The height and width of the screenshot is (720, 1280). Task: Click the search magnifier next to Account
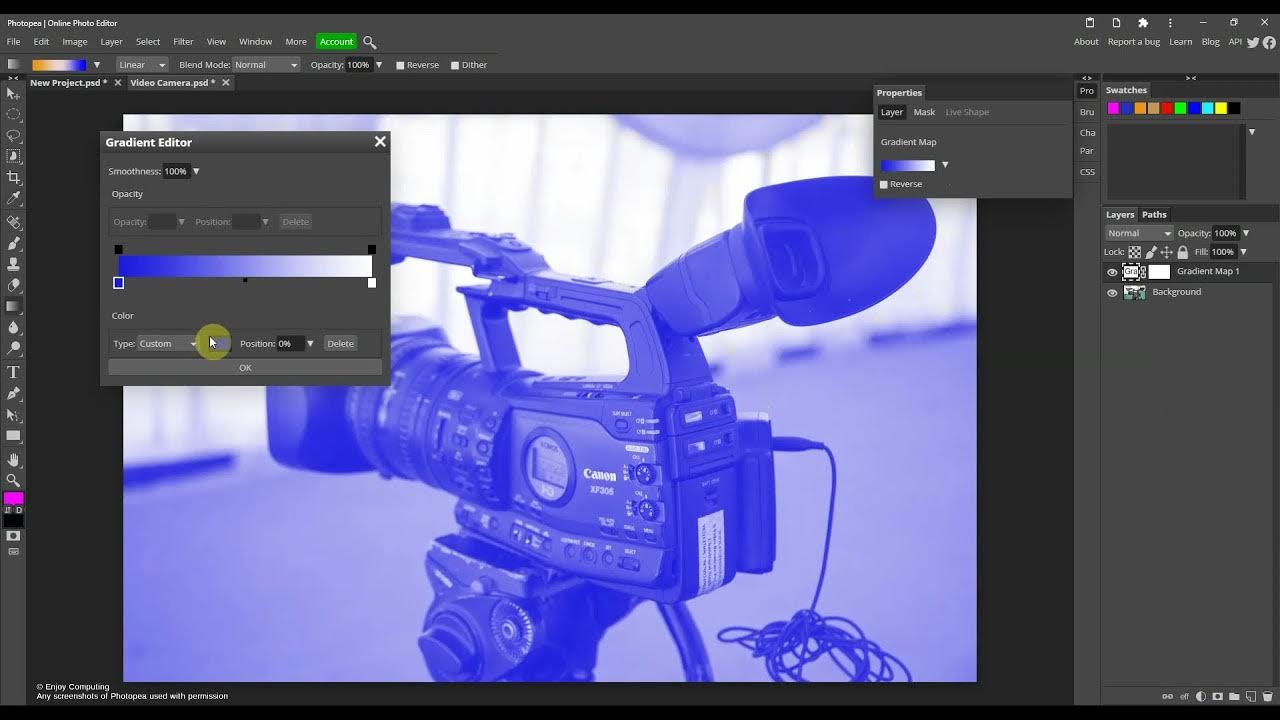pos(370,42)
